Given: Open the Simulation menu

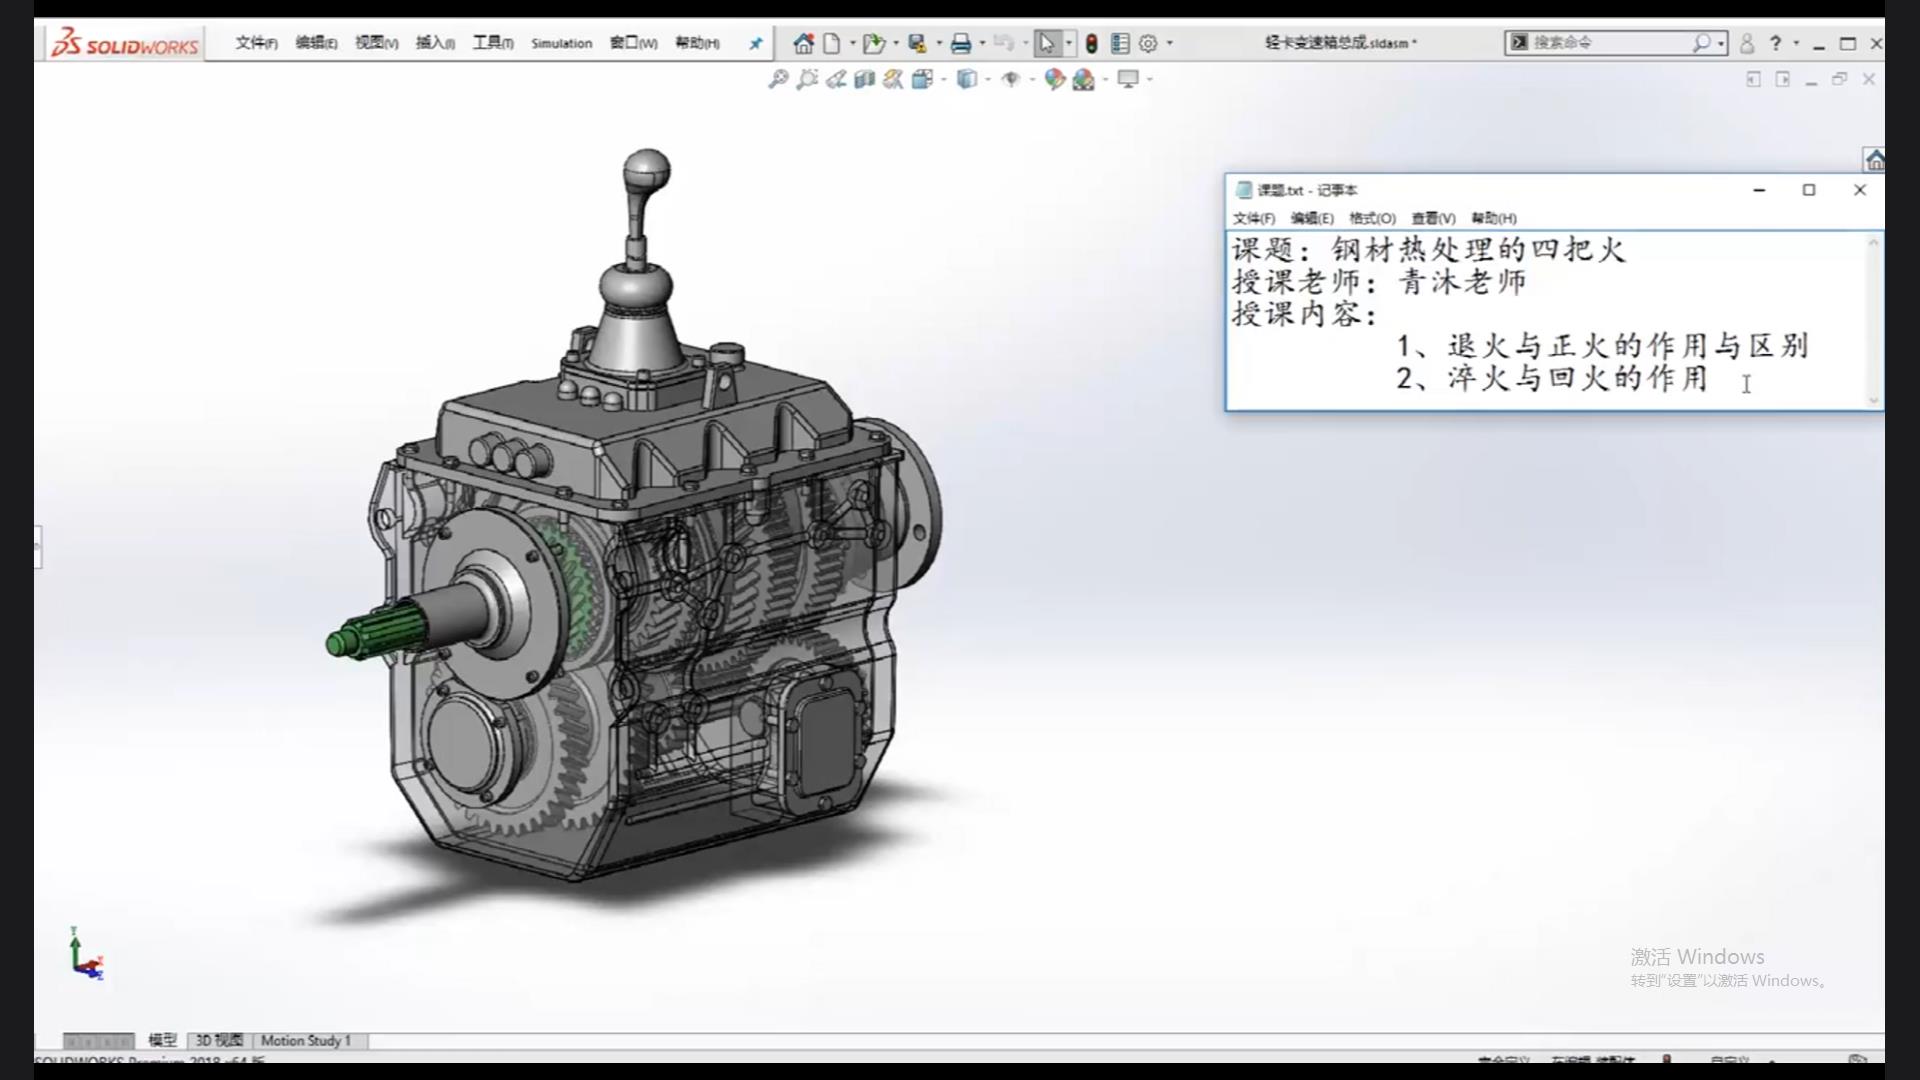Looking at the screenshot, I should click(x=561, y=43).
